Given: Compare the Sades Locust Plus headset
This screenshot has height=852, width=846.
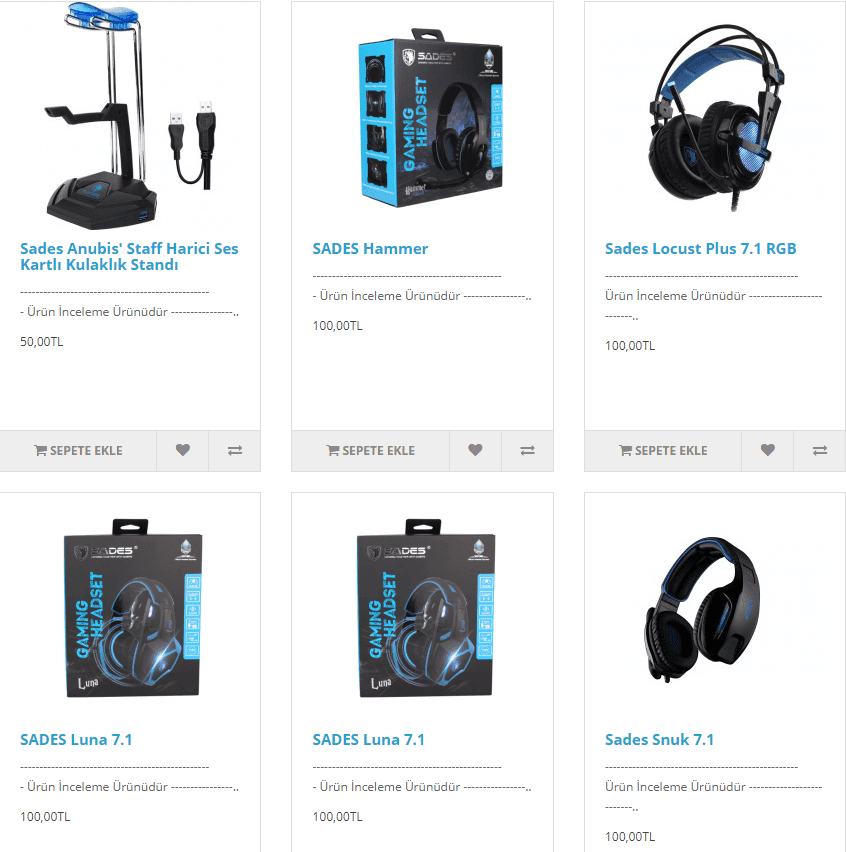Looking at the screenshot, I should [x=820, y=450].
